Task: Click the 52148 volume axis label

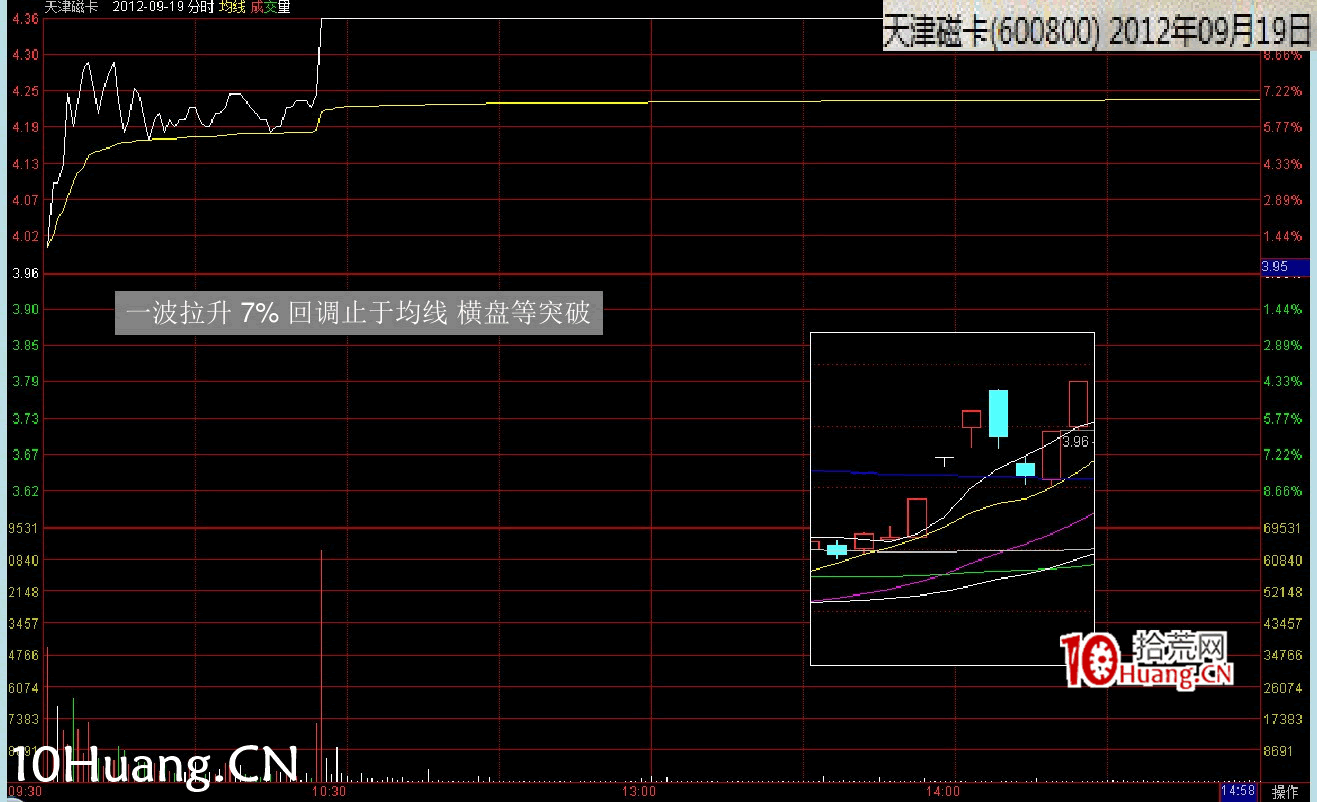Action: pos(1282,592)
